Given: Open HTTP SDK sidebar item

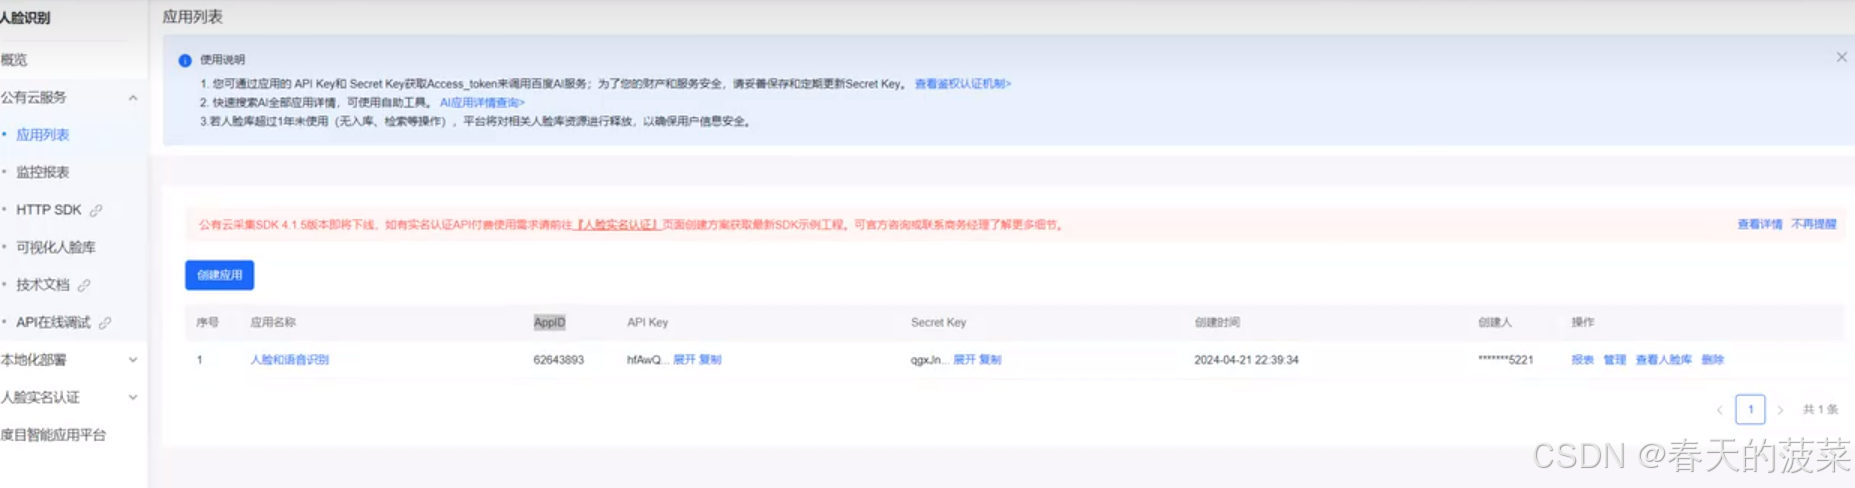Looking at the screenshot, I should coord(49,210).
